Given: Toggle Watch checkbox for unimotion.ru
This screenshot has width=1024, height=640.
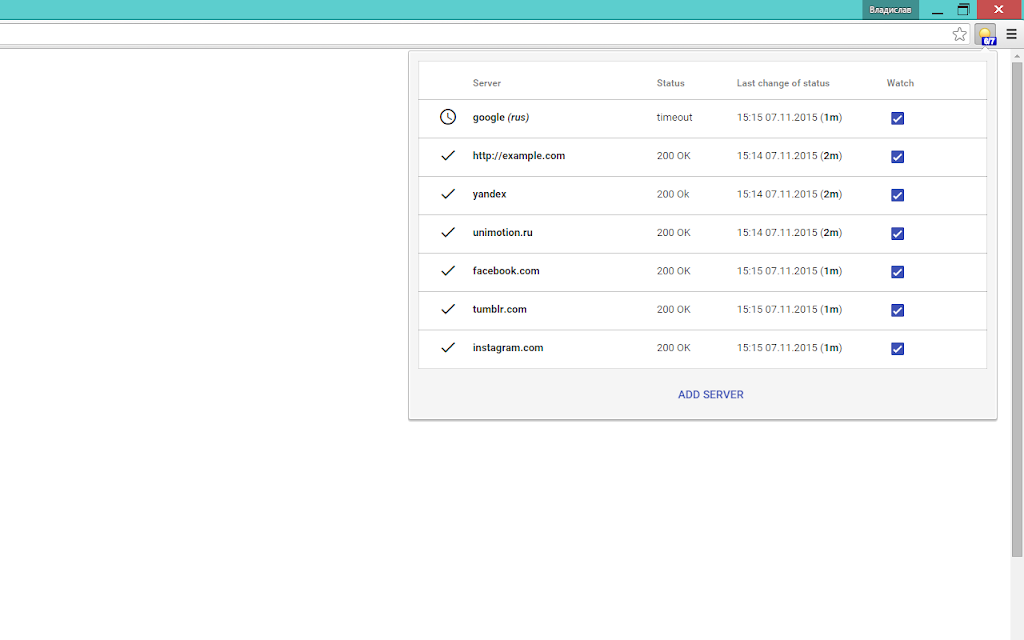Looking at the screenshot, I should click(897, 234).
